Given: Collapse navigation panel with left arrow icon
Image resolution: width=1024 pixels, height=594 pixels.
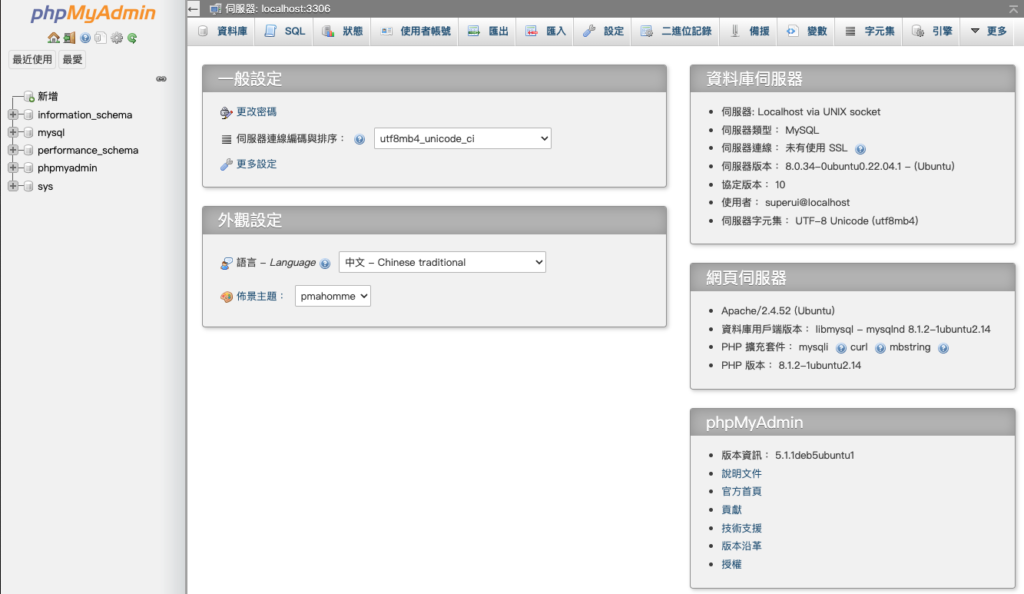Looking at the screenshot, I should click(193, 8).
